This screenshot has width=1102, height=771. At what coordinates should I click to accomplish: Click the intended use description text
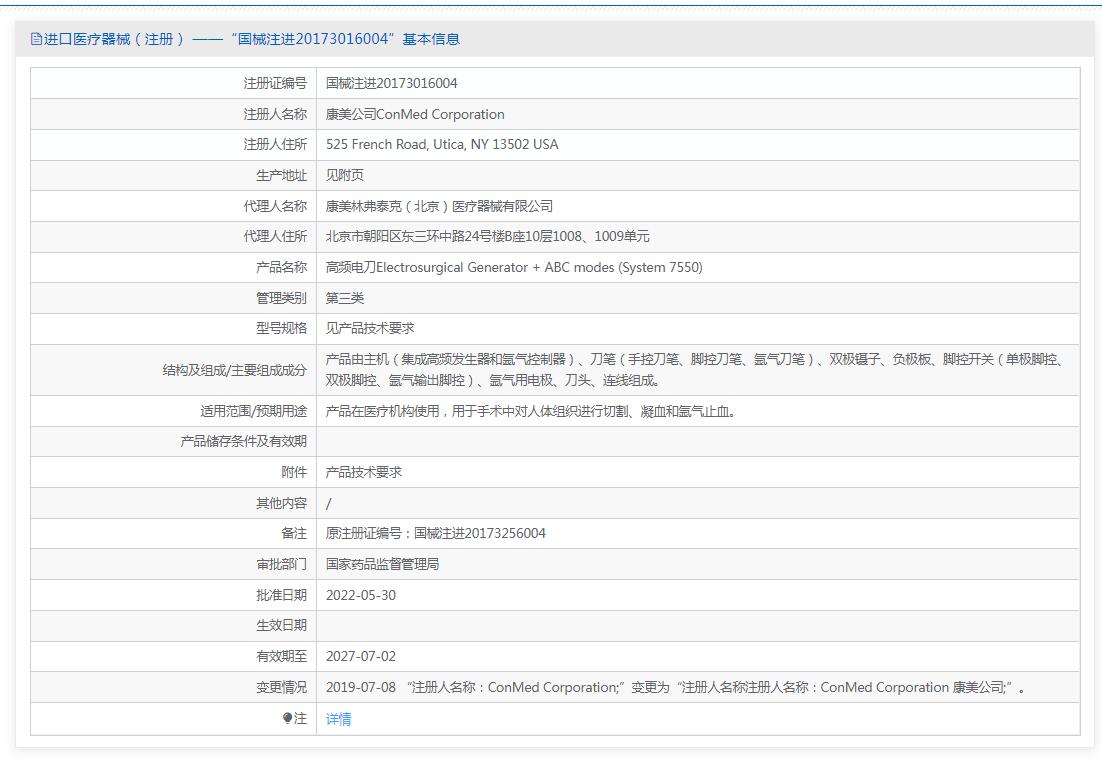coord(530,411)
